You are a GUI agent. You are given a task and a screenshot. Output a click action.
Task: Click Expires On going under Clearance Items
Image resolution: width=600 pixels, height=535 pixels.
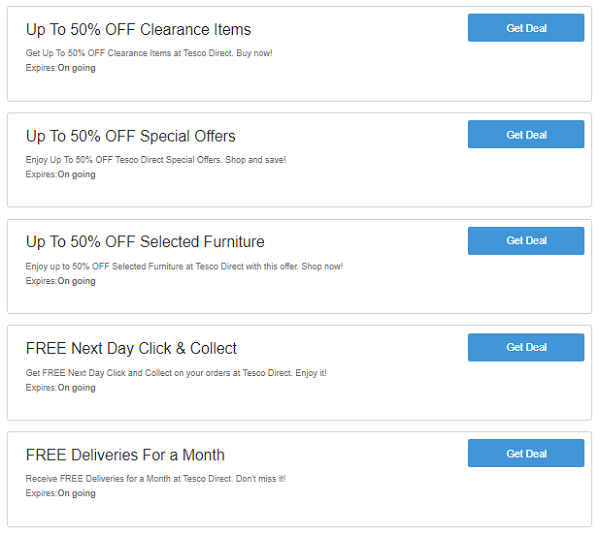(60, 68)
